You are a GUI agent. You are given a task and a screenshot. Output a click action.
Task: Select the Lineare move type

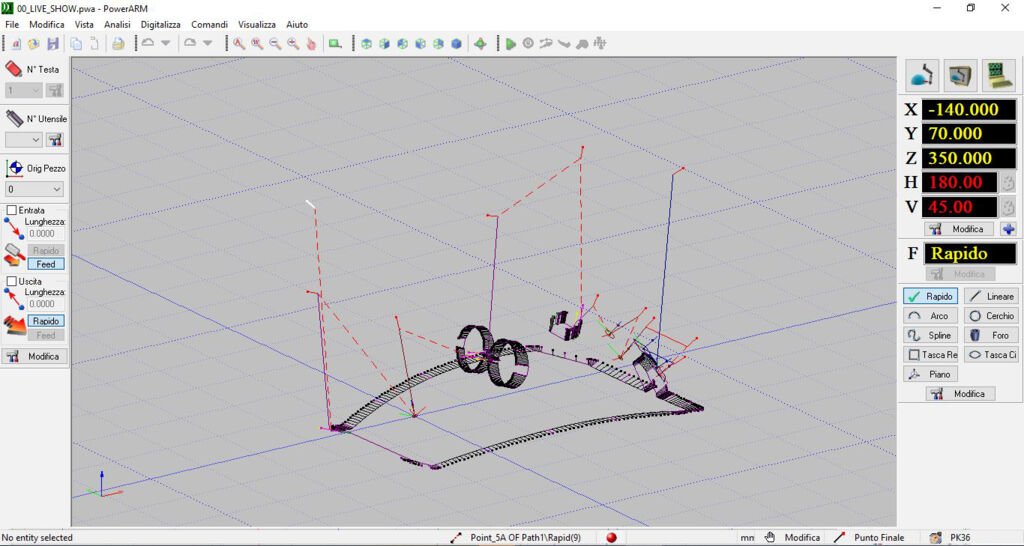click(x=990, y=297)
